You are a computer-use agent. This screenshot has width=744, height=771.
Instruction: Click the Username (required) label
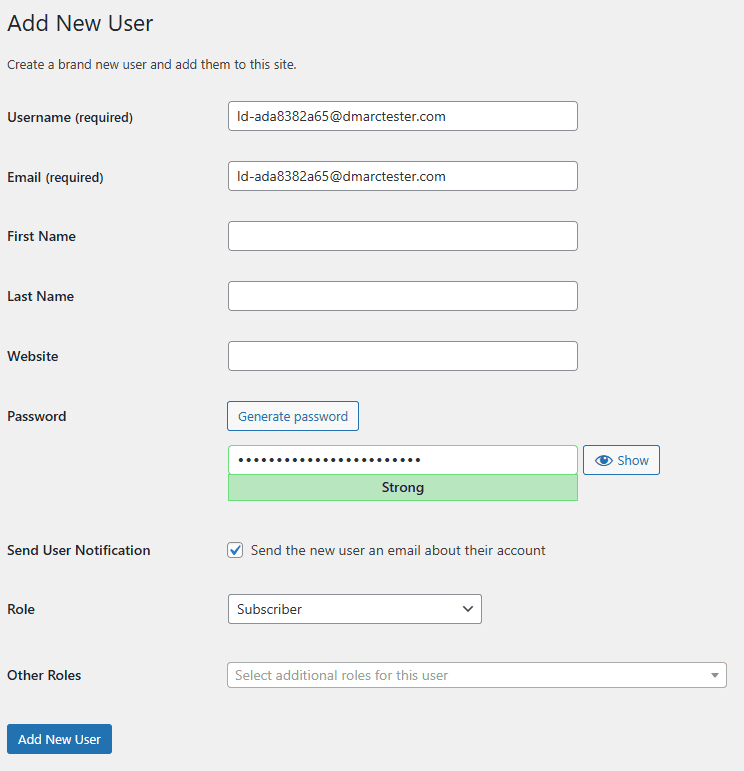tap(70, 117)
